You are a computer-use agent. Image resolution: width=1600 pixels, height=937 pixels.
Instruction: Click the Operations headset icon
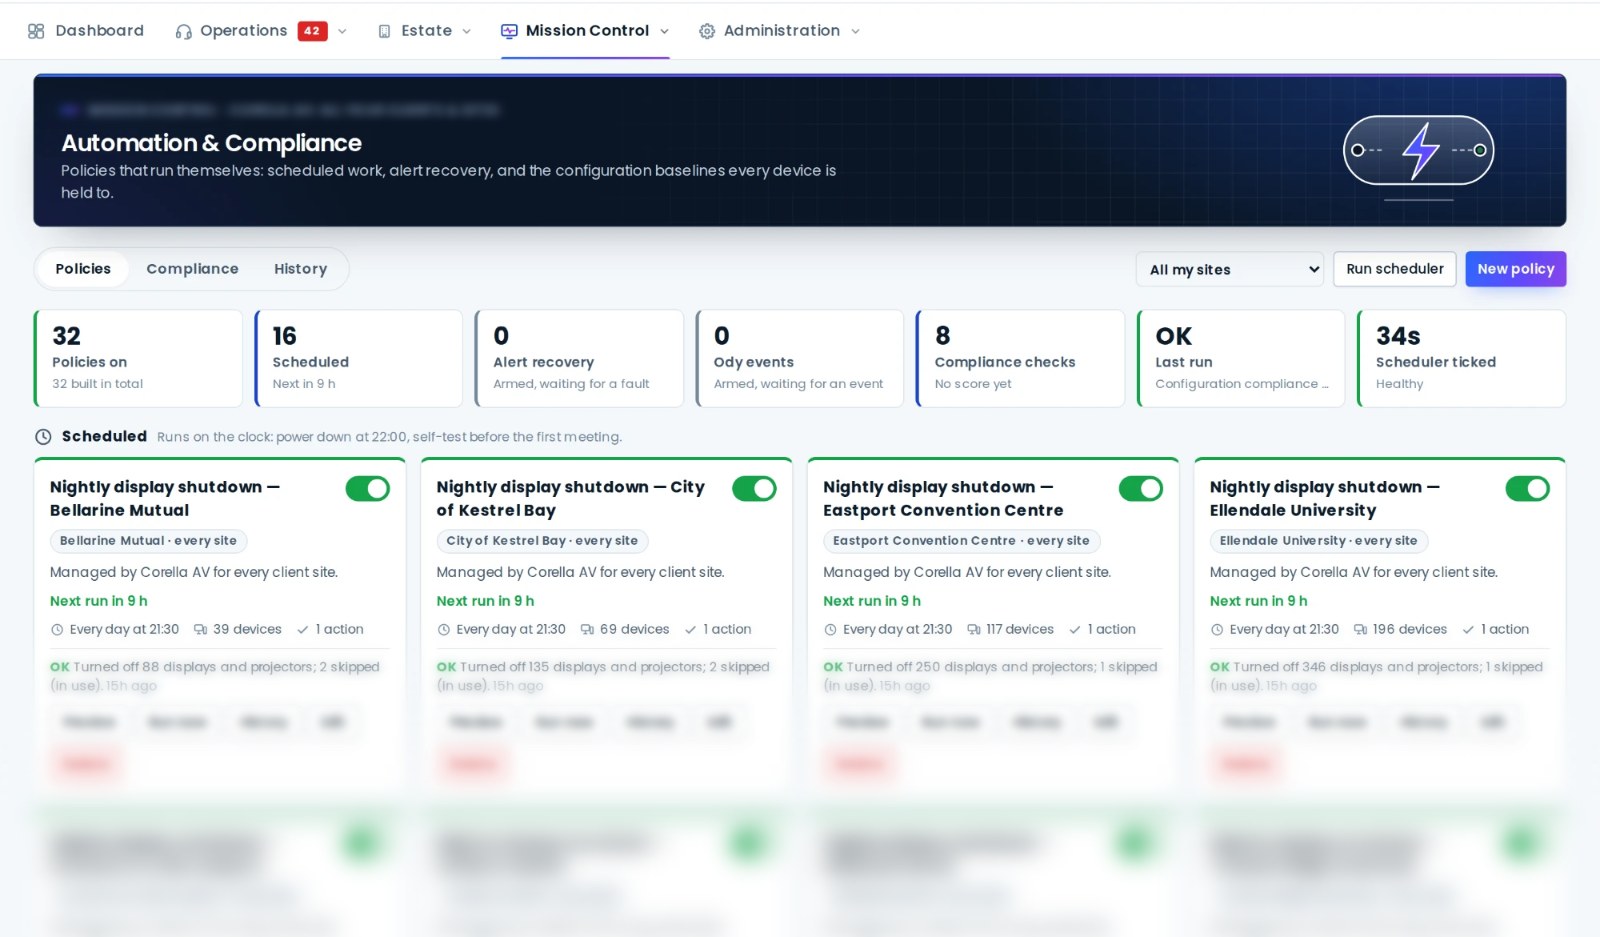point(183,31)
